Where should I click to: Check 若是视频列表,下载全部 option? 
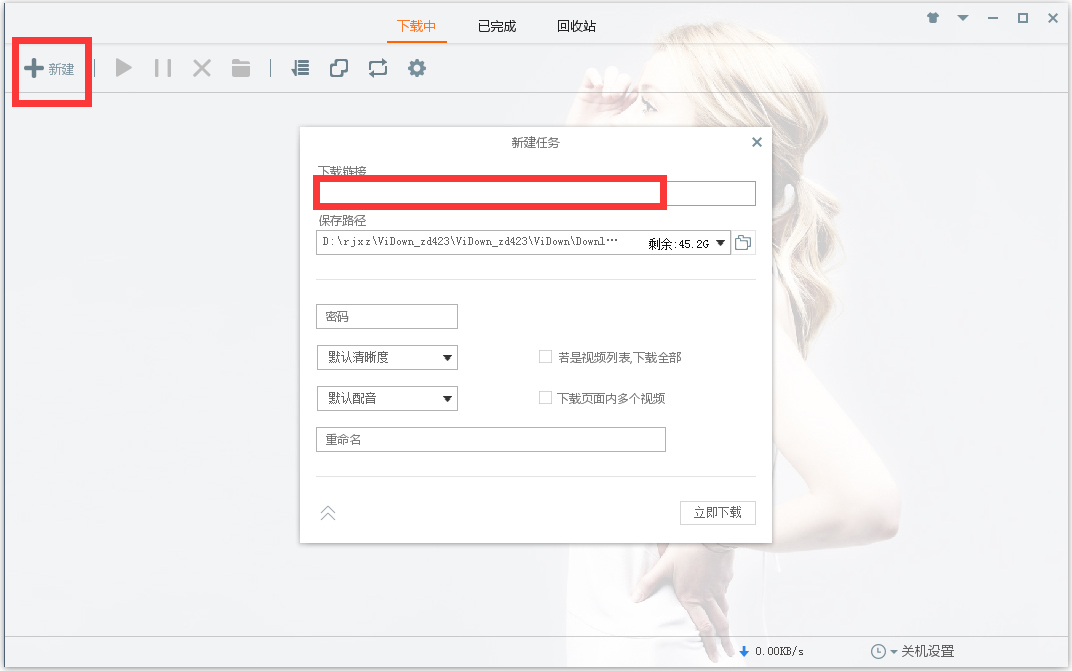(x=546, y=357)
